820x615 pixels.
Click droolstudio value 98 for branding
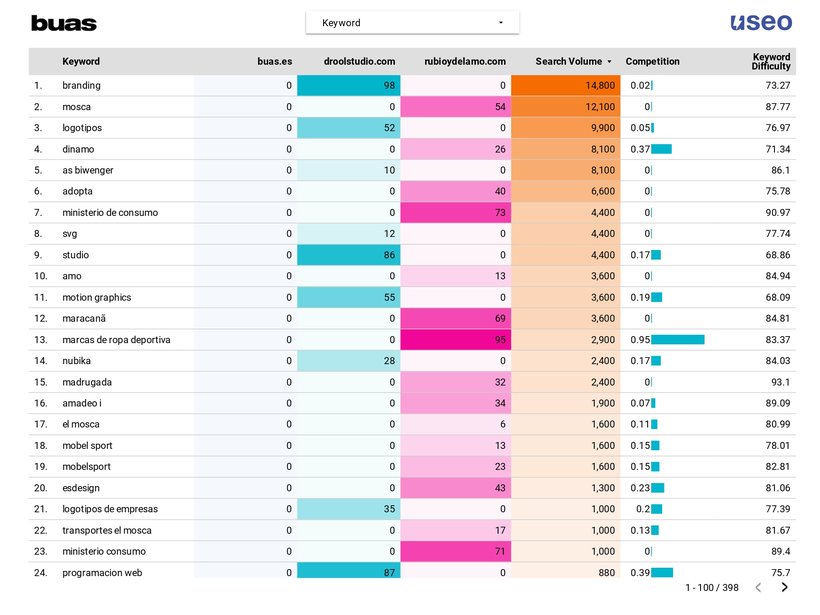point(349,85)
